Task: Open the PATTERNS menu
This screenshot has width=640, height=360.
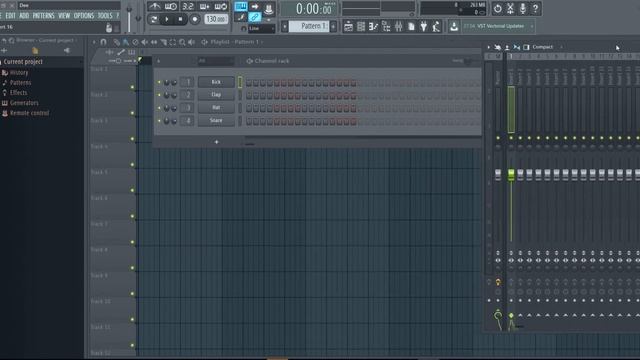Action: point(43,16)
